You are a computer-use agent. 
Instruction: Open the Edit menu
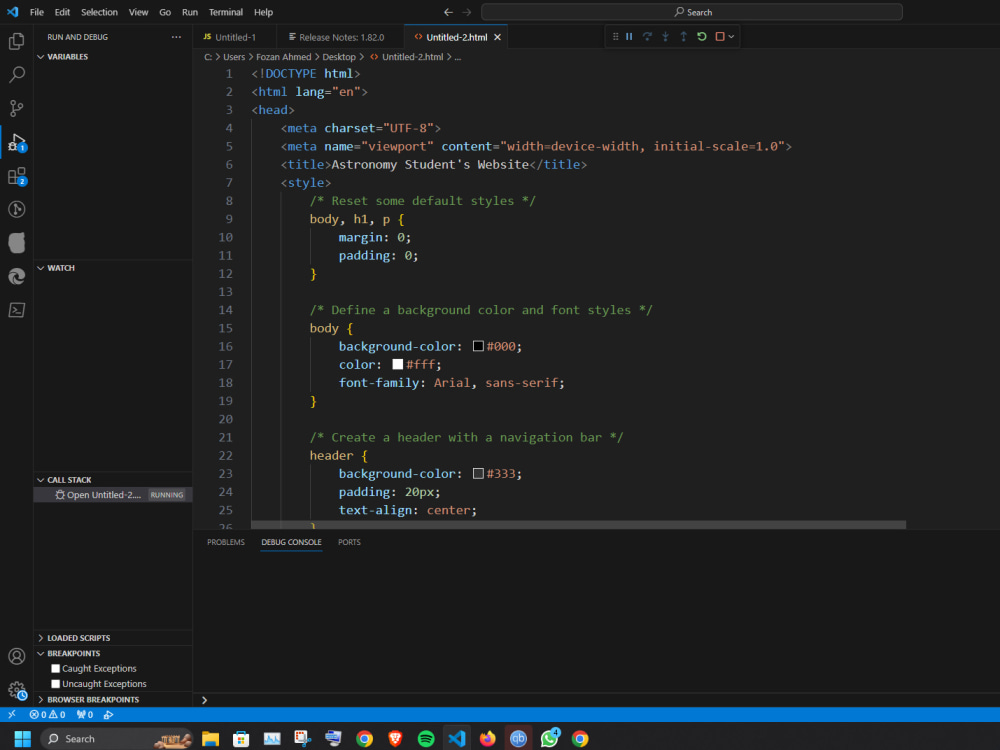click(62, 12)
